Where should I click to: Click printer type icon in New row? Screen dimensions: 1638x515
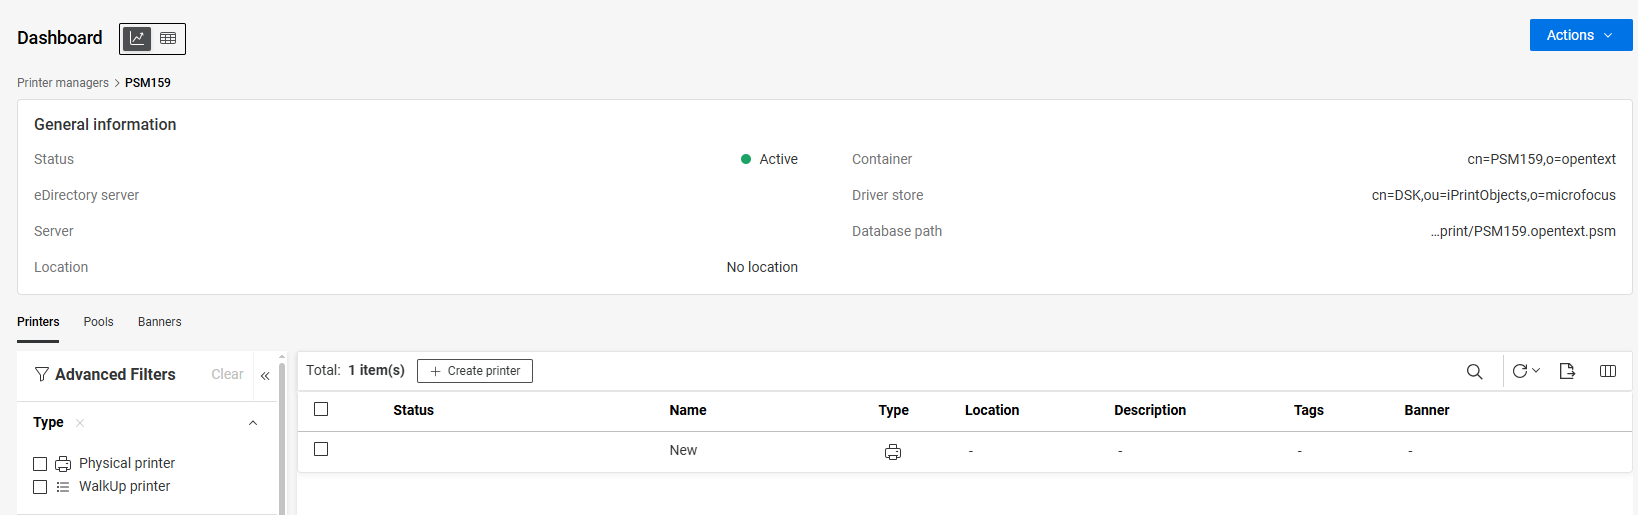click(x=893, y=452)
